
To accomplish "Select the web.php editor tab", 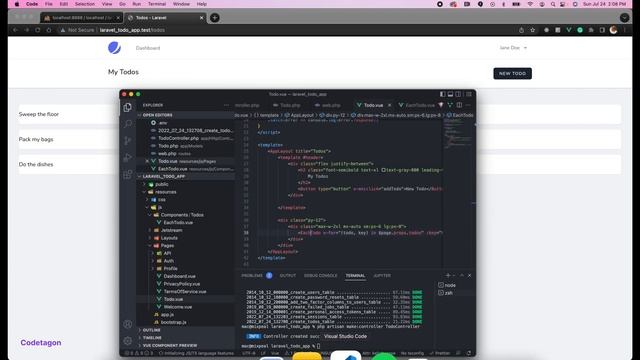I will [328, 105].
